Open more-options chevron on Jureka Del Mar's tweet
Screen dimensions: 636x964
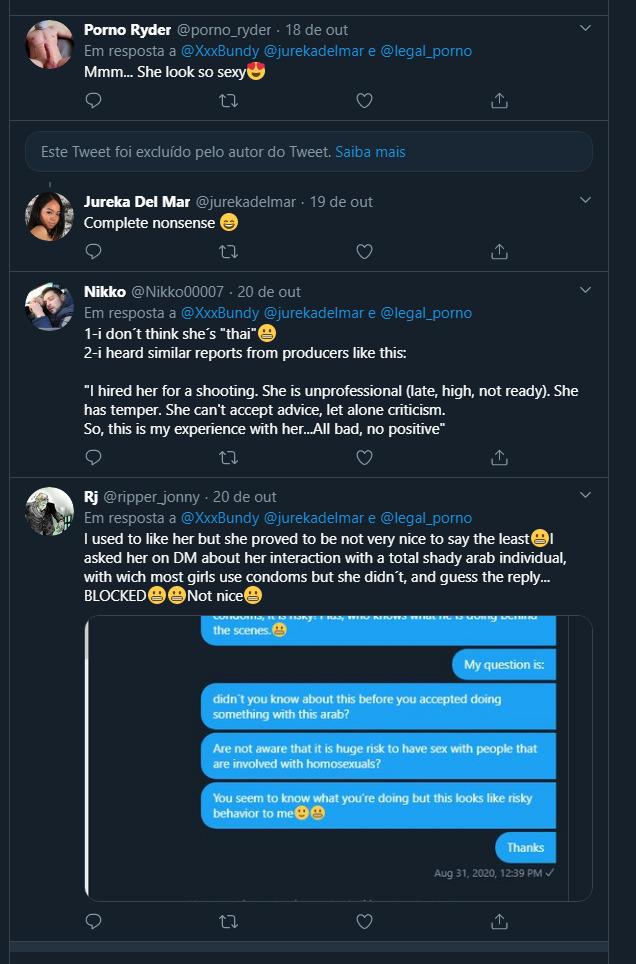pyautogui.click(x=586, y=201)
